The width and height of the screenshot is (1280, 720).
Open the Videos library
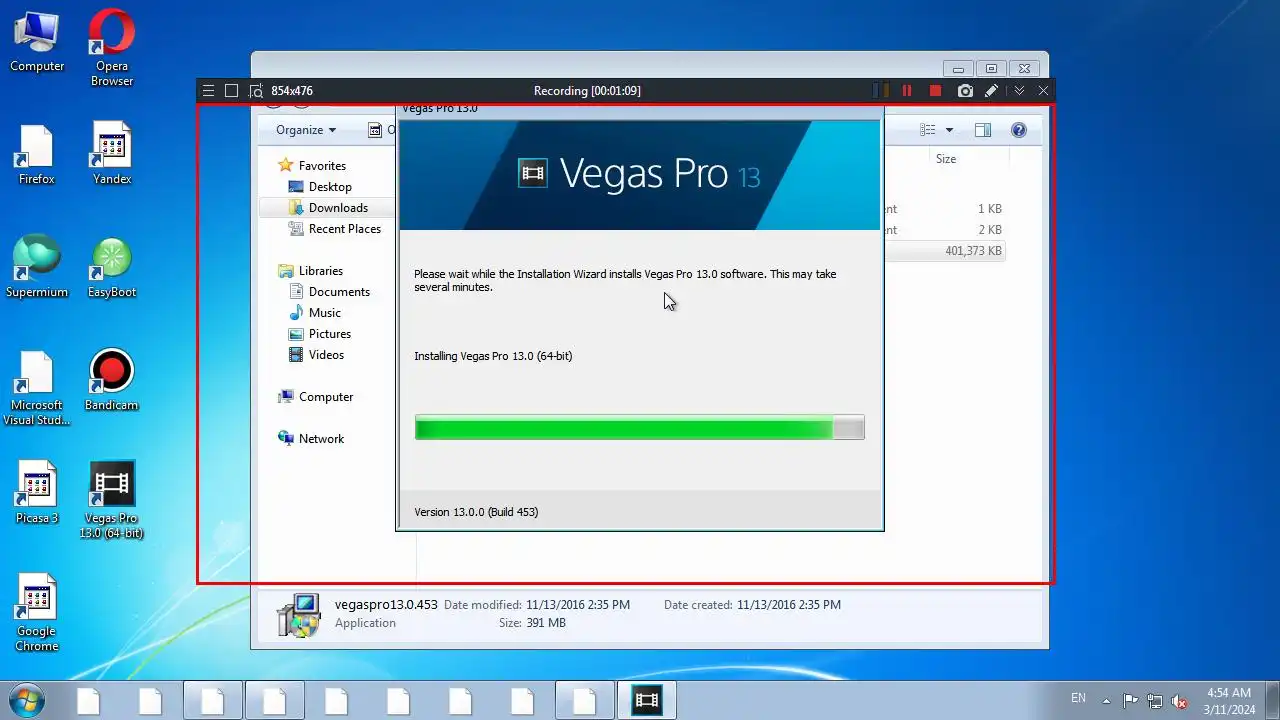[x=326, y=355]
